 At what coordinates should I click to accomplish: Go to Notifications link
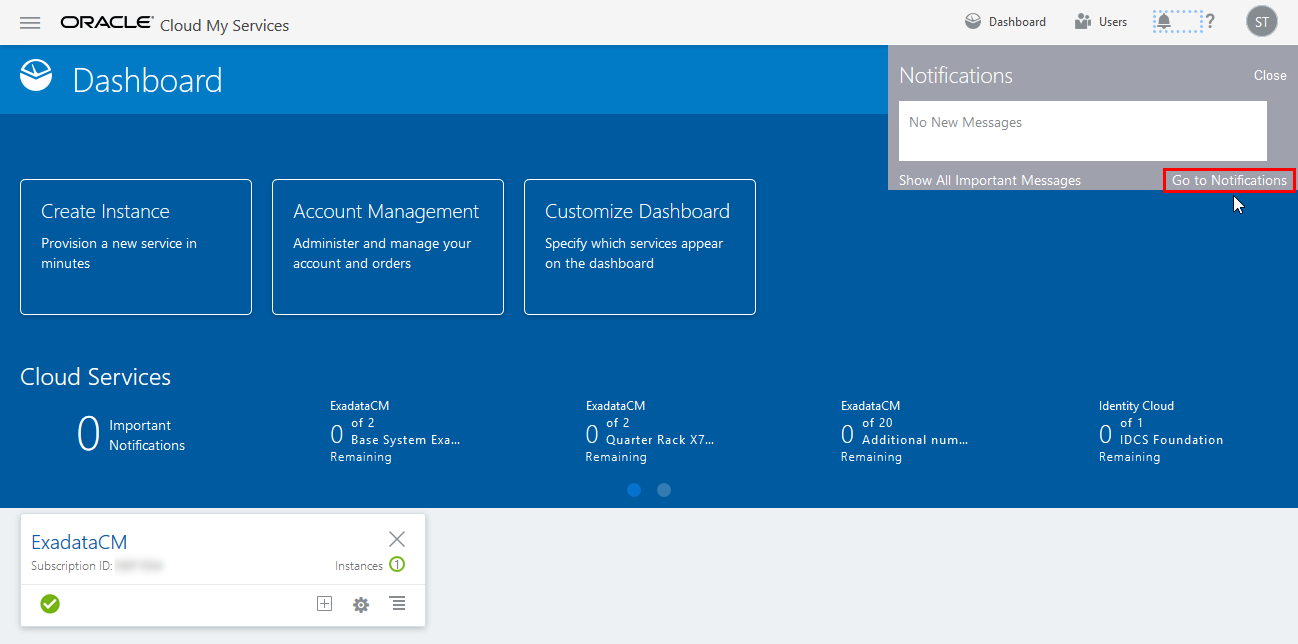[1229, 180]
